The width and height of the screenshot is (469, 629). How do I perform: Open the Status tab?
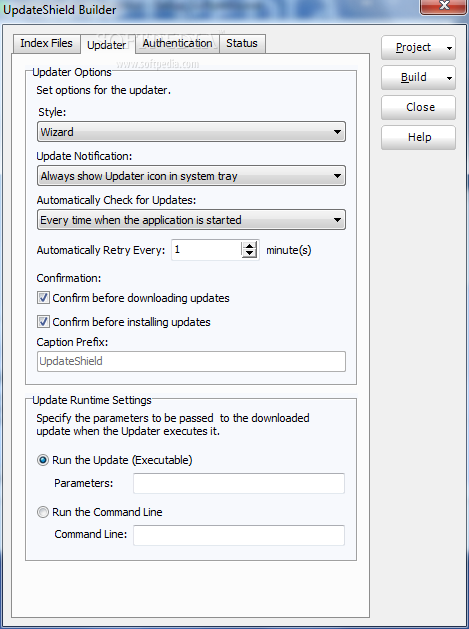[242, 43]
